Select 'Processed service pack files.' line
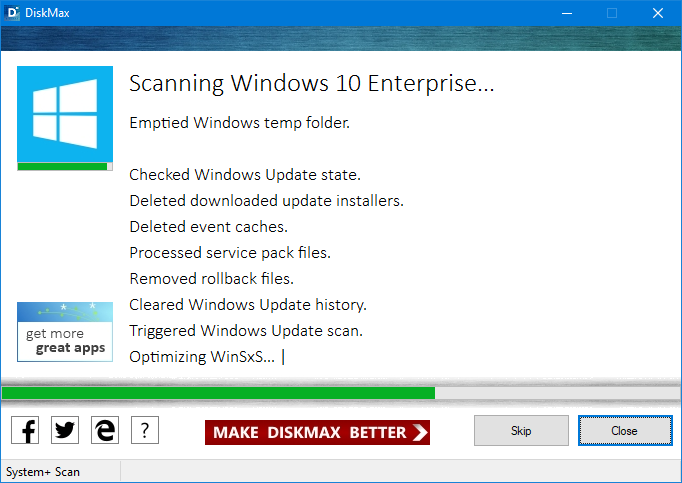Viewport: 682px width, 483px height. [230, 253]
